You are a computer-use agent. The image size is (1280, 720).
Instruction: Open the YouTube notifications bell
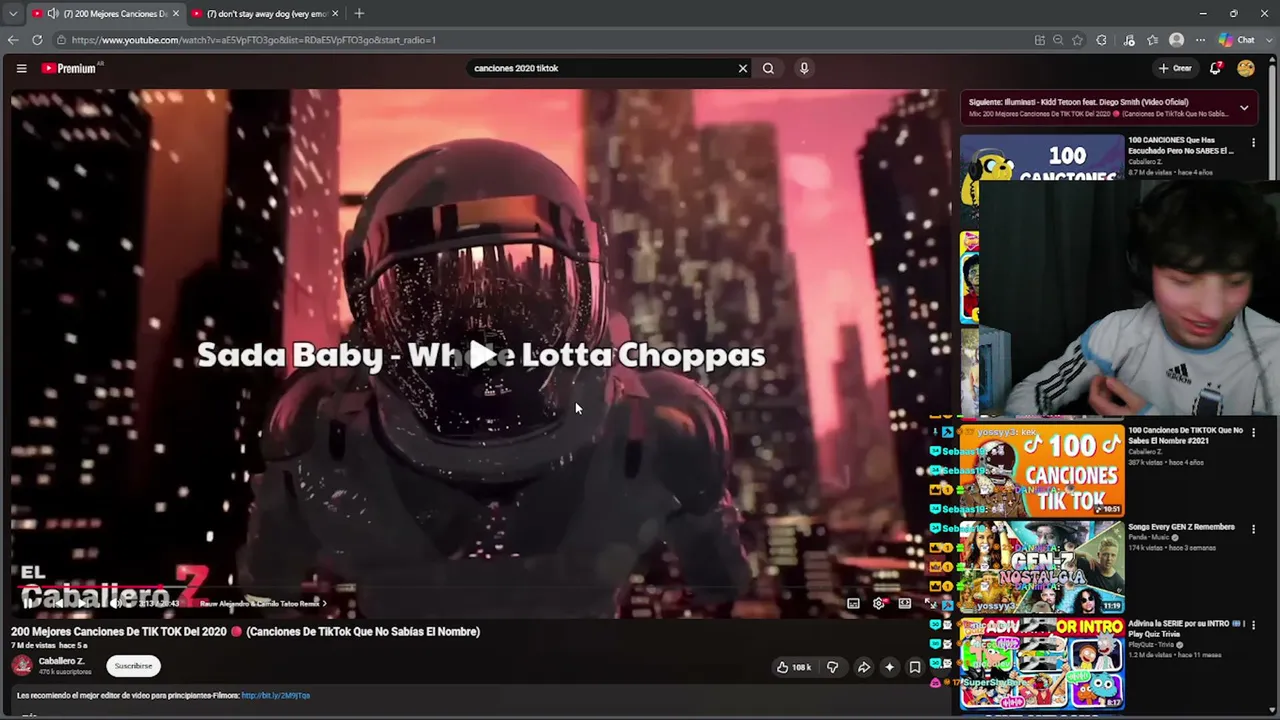tap(1215, 68)
